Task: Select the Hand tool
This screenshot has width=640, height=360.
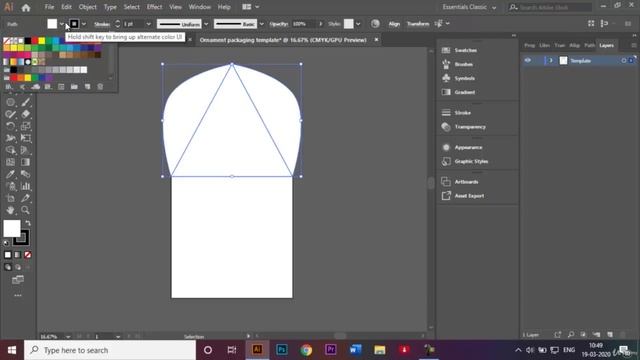Action: [11, 210]
